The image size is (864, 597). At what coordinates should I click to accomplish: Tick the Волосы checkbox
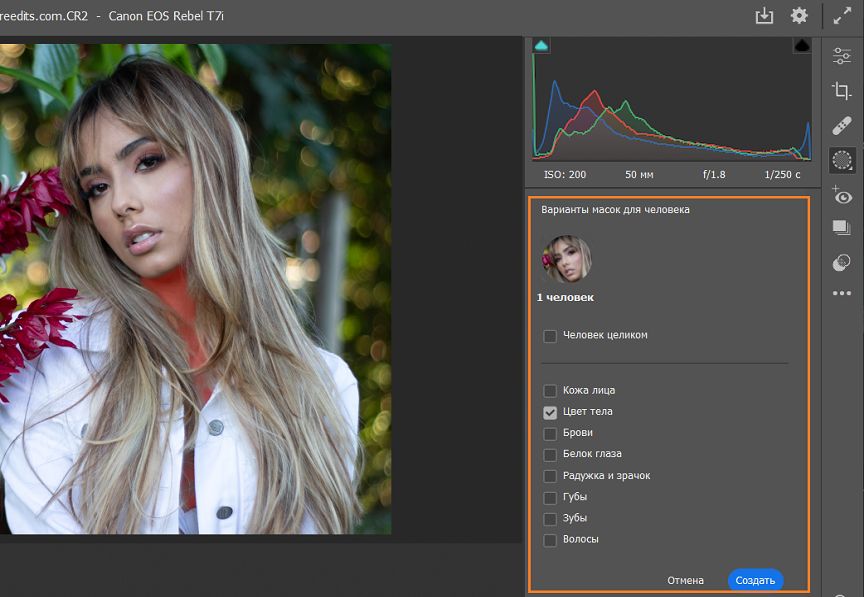click(550, 540)
